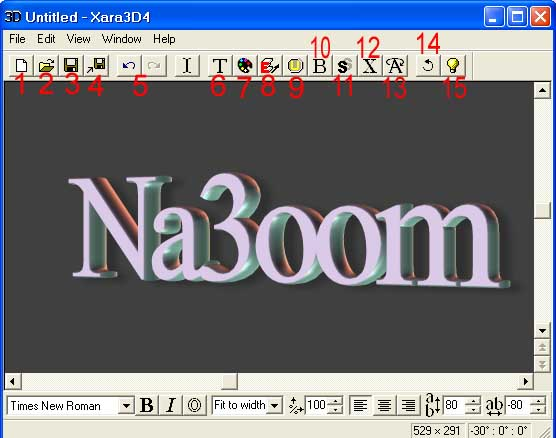Open the File menu
This screenshot has width=556, height=438.
(x=17, y=39)
